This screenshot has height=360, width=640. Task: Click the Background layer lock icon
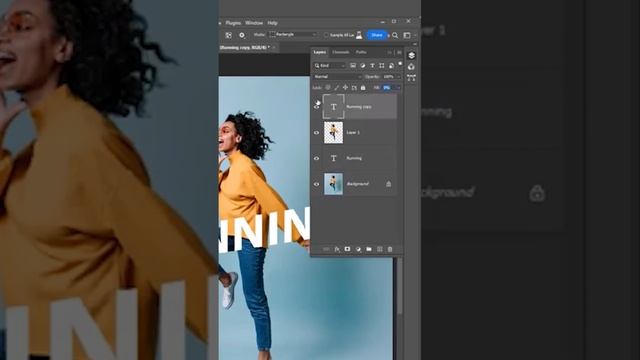coord(389,184)
